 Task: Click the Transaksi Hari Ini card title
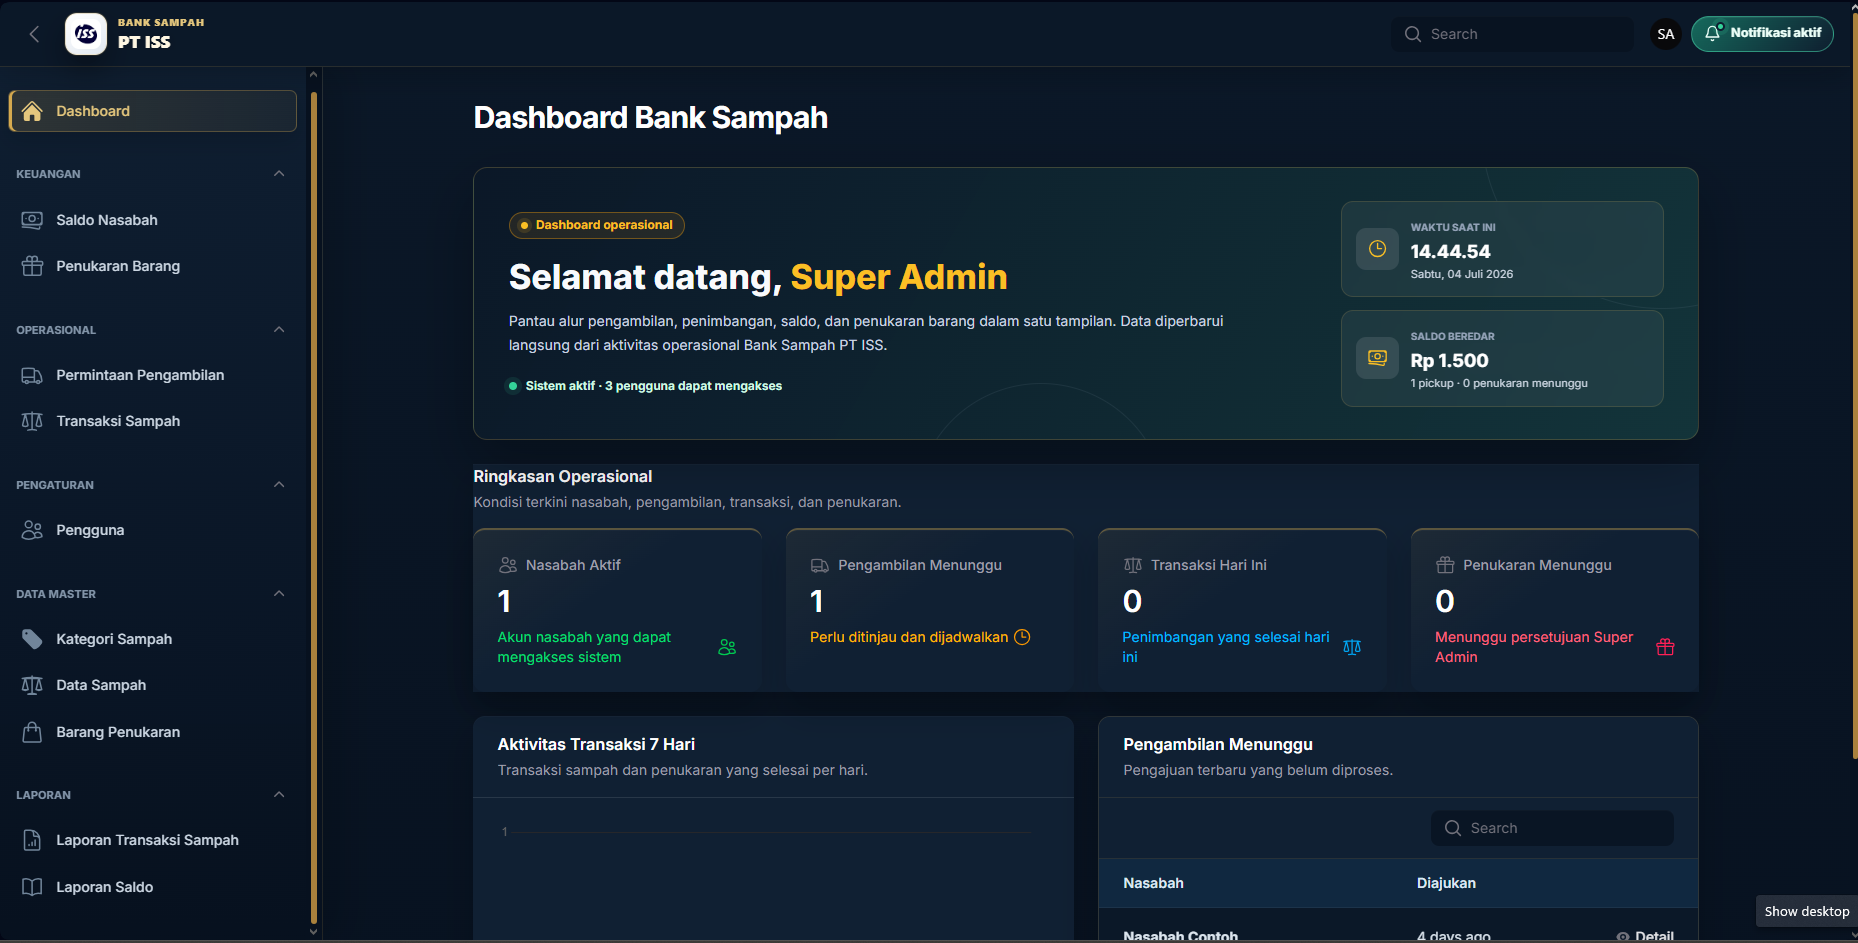point(1209,565)
